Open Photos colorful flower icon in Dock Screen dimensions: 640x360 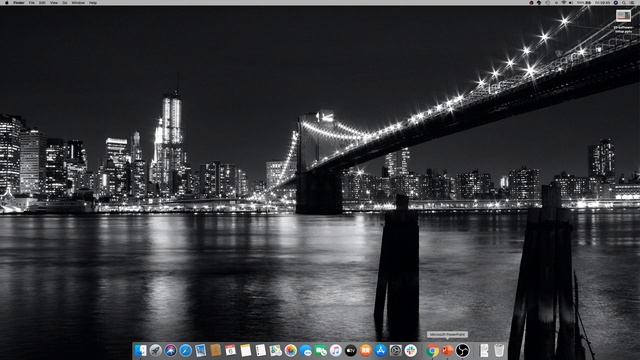291,350
